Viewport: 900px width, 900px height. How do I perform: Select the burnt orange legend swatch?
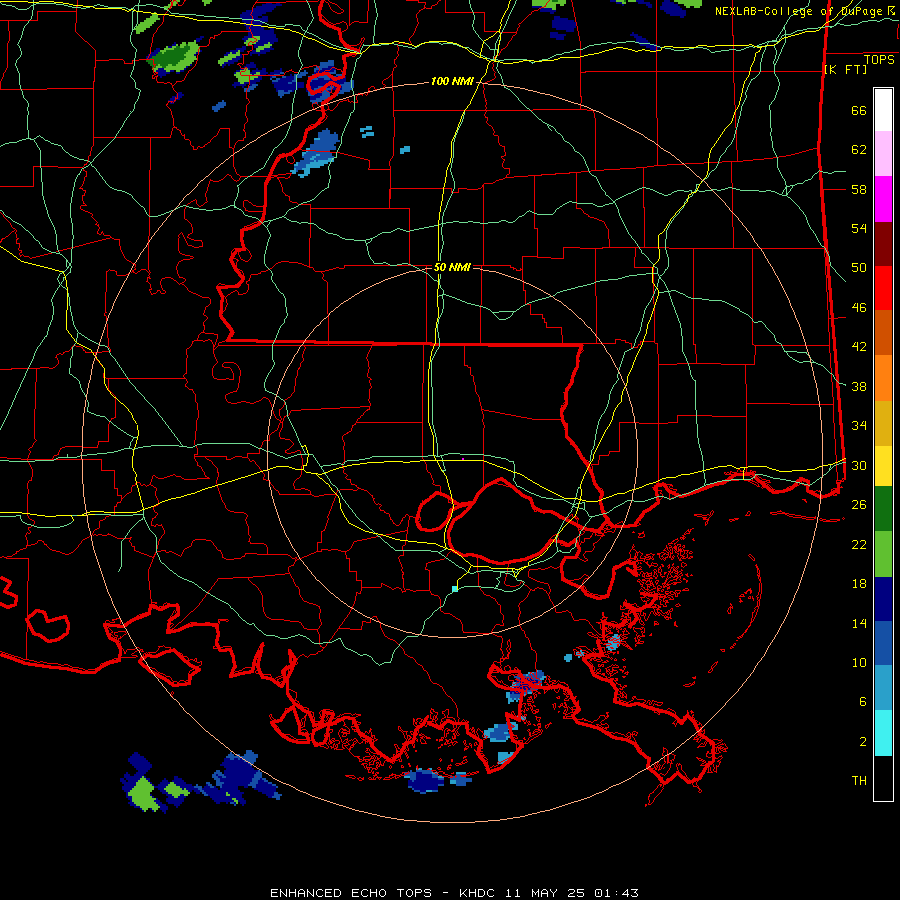[x=883, y=333]
